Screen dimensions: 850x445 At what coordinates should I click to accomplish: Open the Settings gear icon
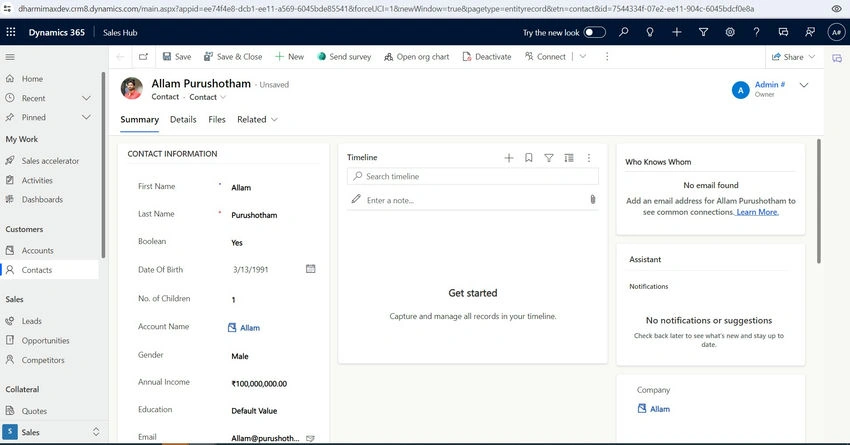click(730, 33)
